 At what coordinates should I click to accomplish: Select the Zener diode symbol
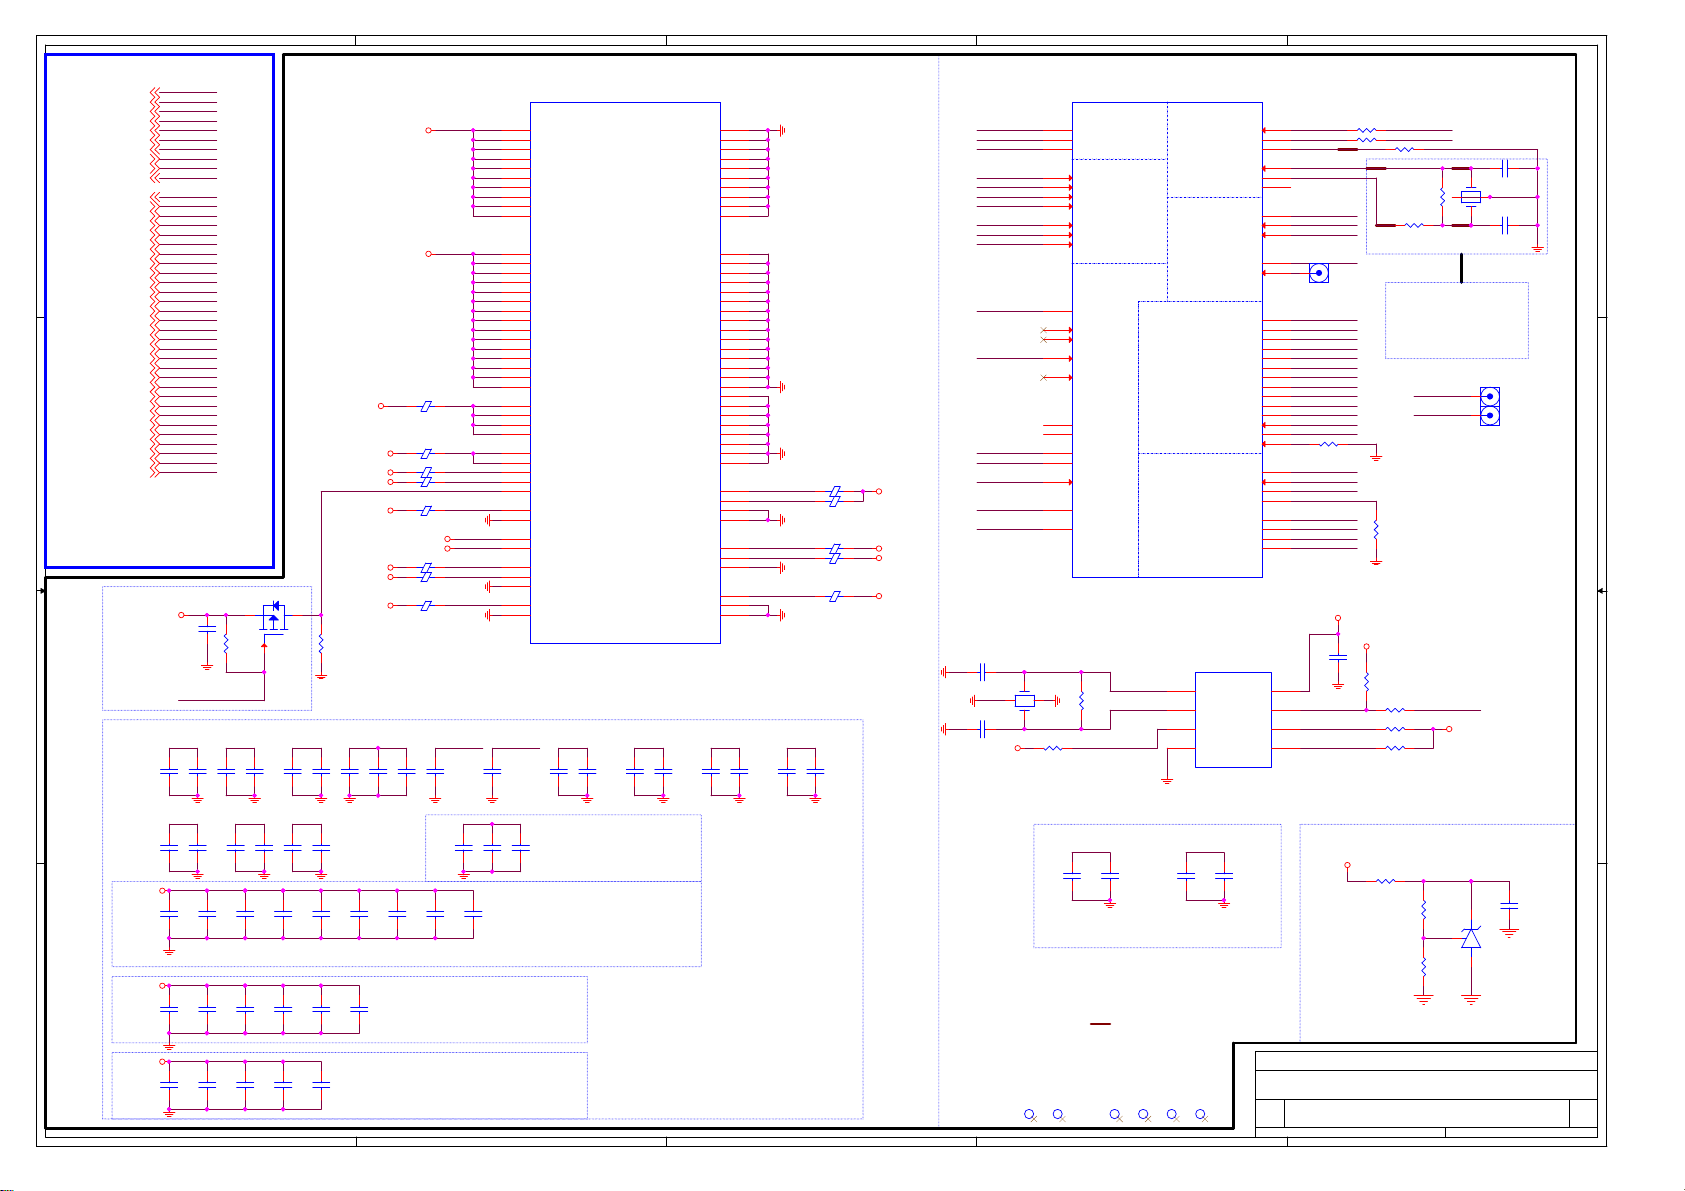pyautogui.click(x=1471, y=938)
